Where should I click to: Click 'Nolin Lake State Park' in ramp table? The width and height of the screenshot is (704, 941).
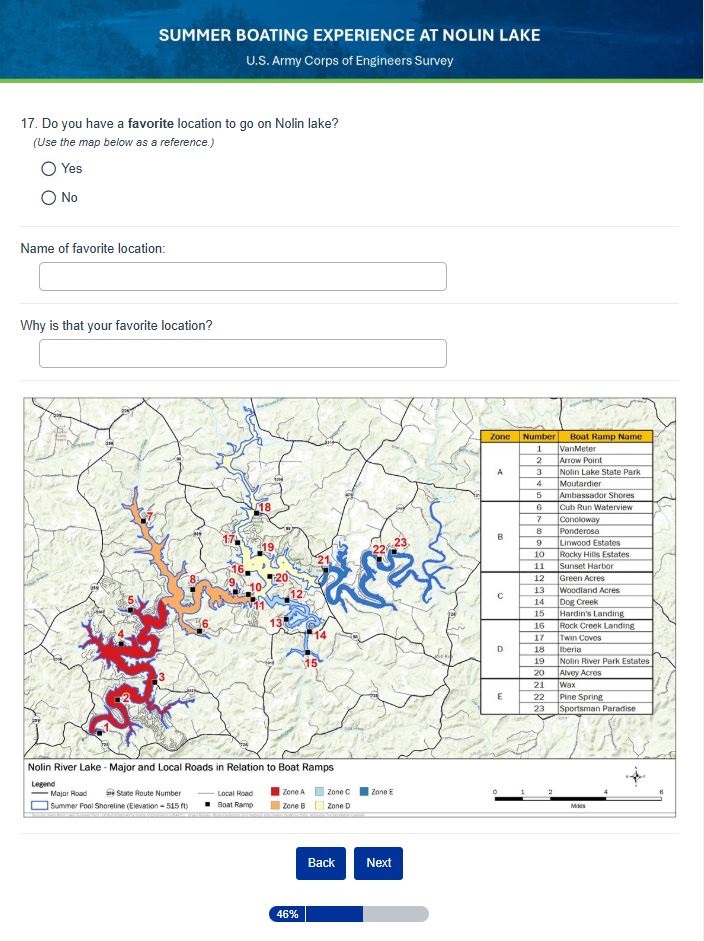pos(599,472)
